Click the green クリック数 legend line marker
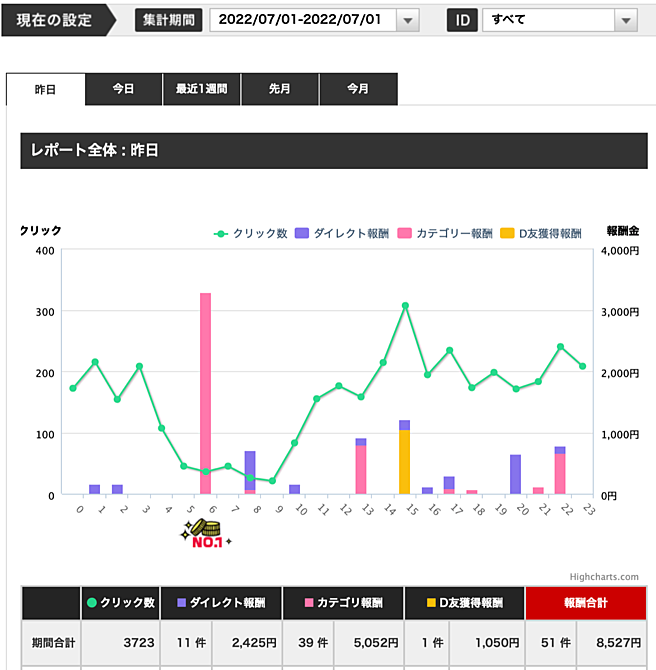 [x=221, y=234]
